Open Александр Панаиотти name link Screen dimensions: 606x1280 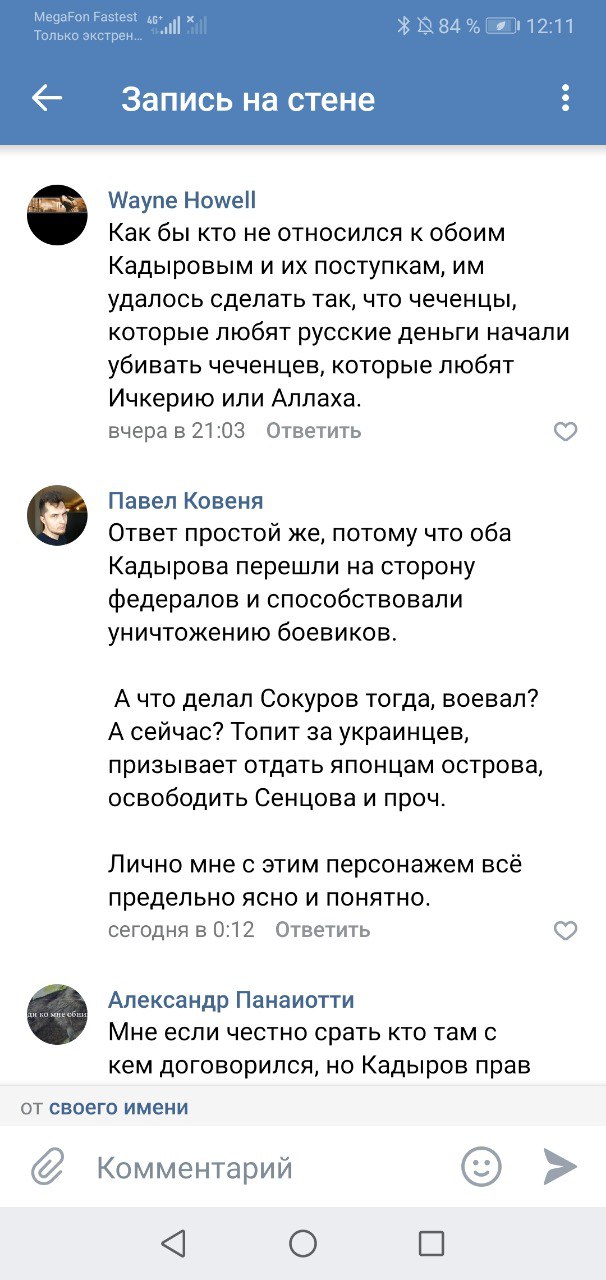[x=231, y=1000]
